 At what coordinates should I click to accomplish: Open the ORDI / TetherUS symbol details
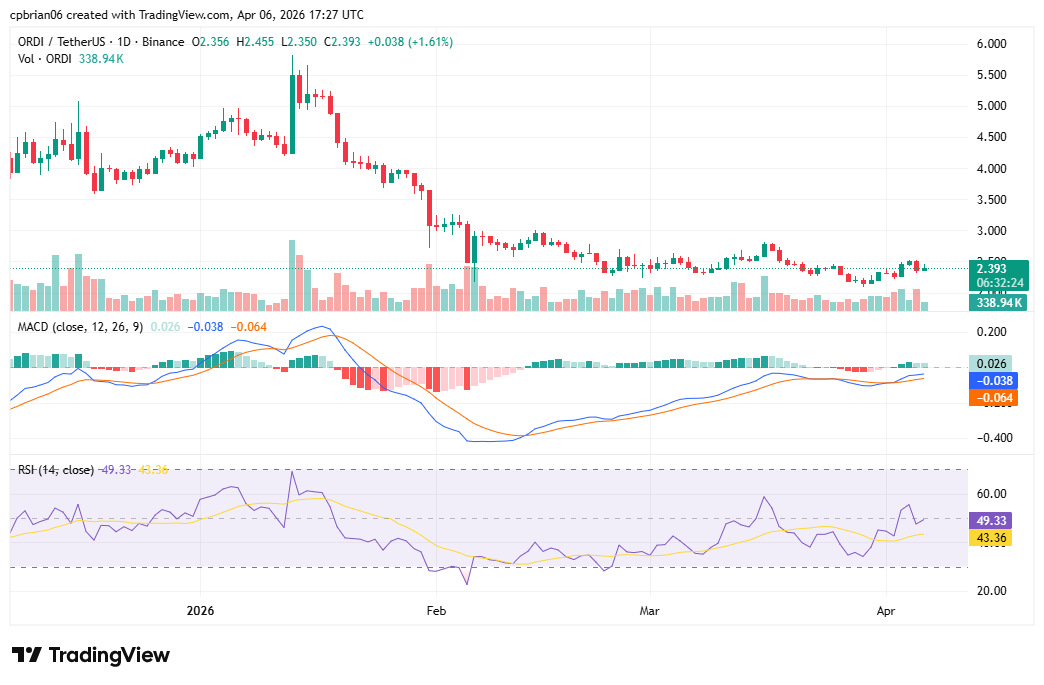(60, 43)
